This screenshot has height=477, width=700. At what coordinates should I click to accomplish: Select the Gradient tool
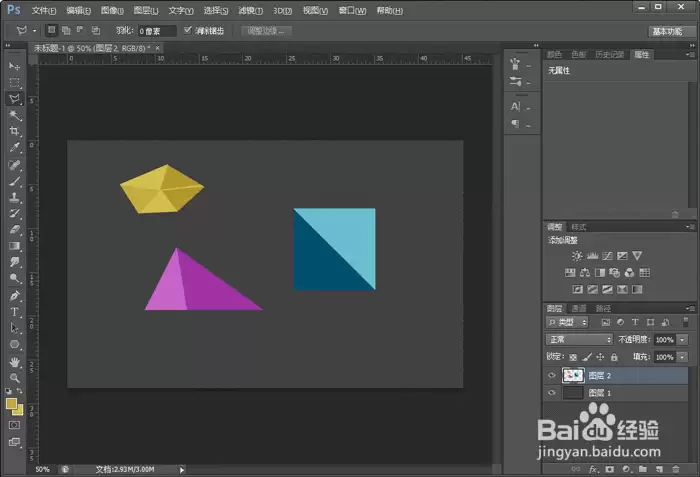[15, 246]
